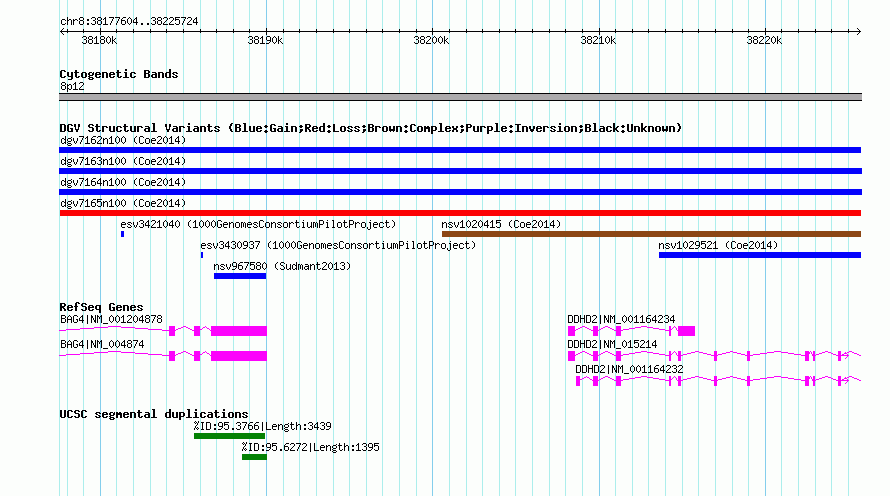The width and height of the screenshot is (890, 496).
Task: Click the UCSC segmental duplications track title
Action: coord(154,414)
